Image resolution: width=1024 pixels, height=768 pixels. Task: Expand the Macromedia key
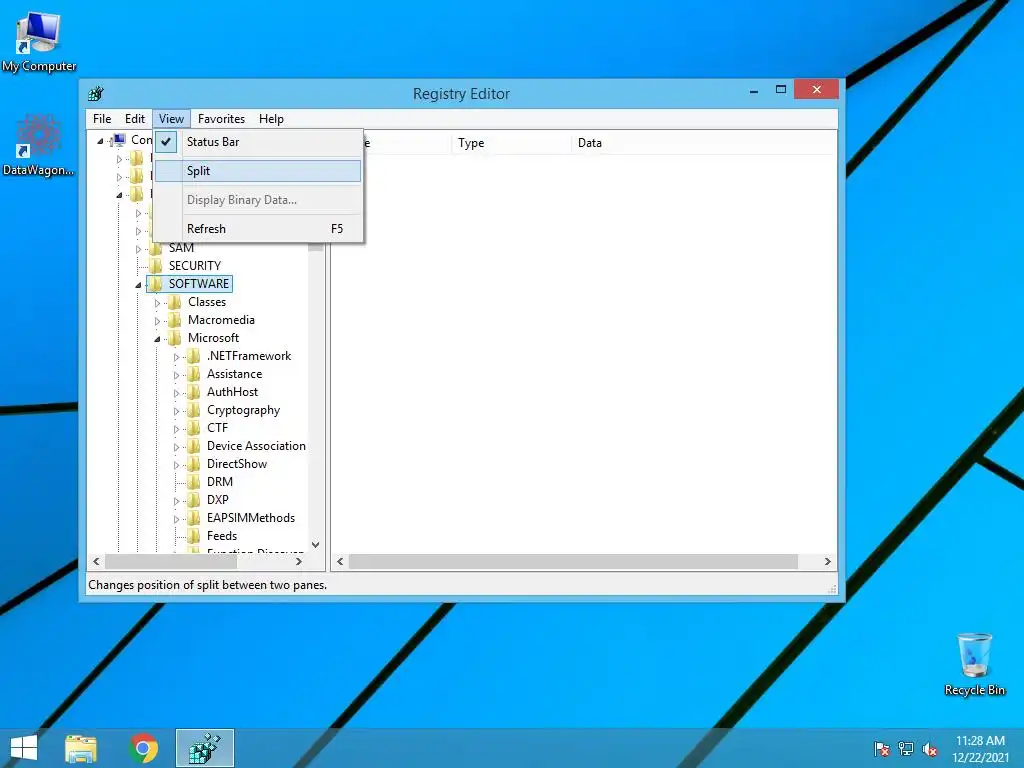157,321
